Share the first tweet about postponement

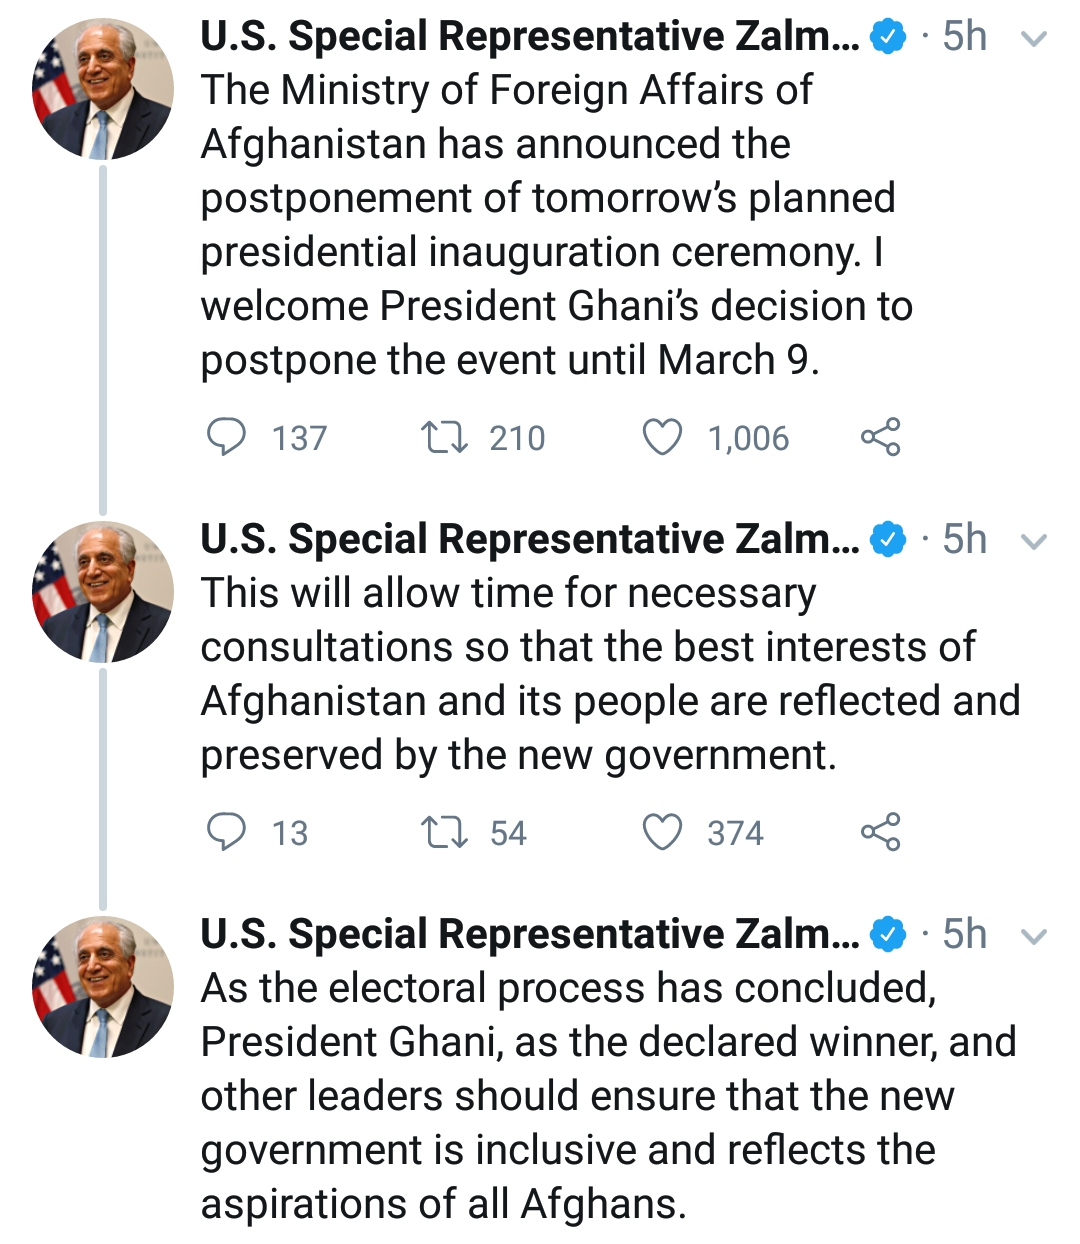880,437
